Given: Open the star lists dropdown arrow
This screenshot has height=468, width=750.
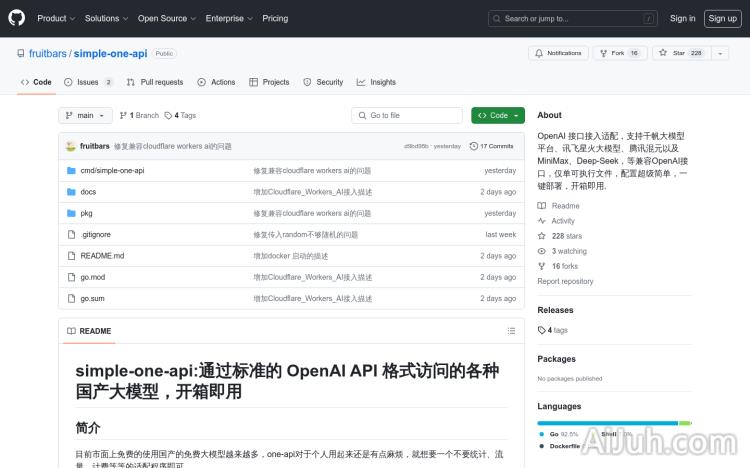Looking at the screenshot, I should point(720,53).
